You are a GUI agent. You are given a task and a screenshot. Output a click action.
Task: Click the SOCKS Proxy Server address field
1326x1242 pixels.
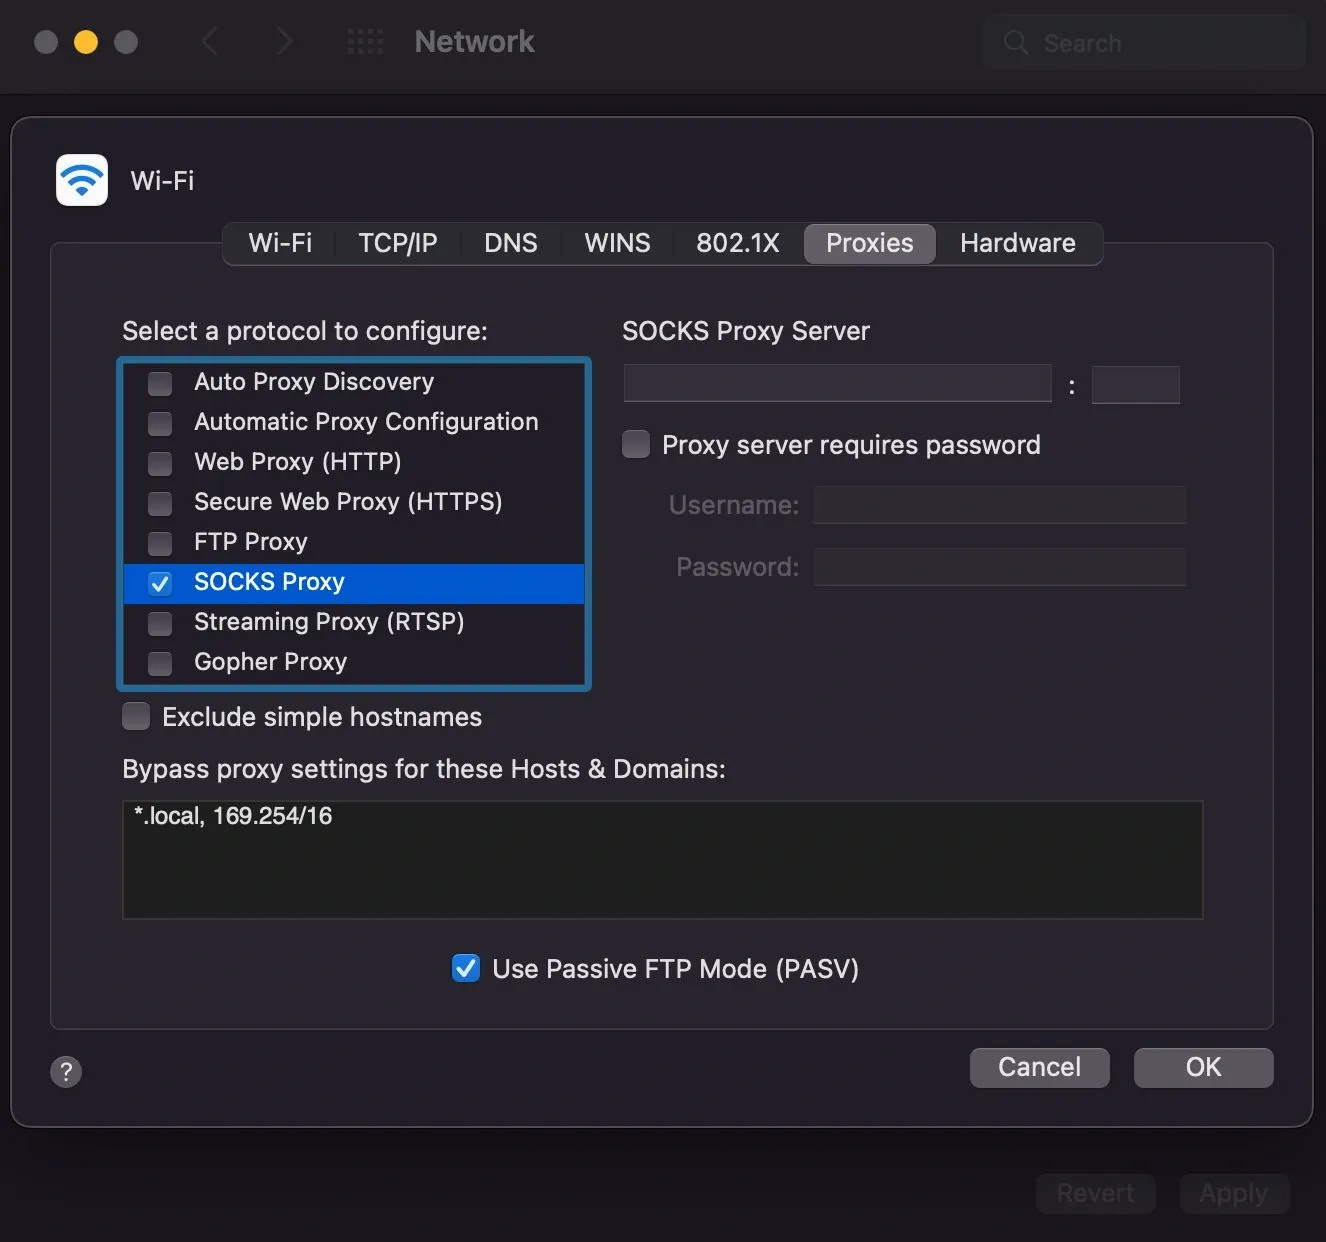pyautogui.click(x=837, y=383)
